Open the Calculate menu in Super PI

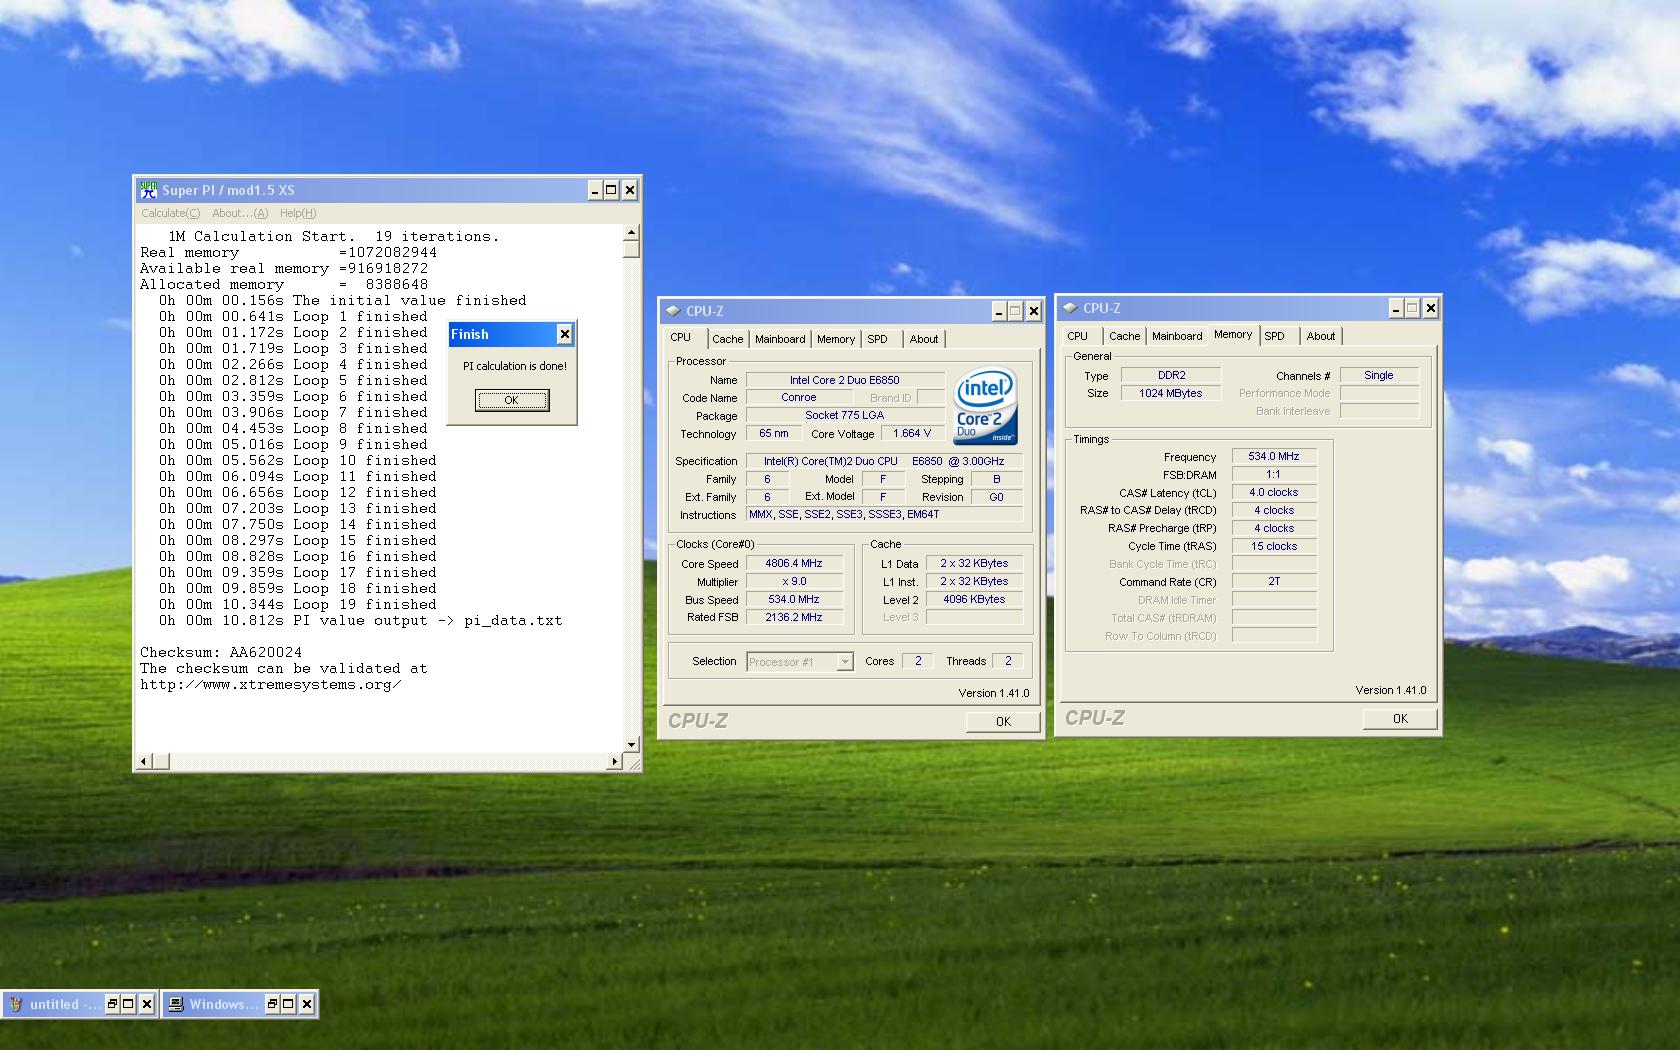click(x=170, y=213)
